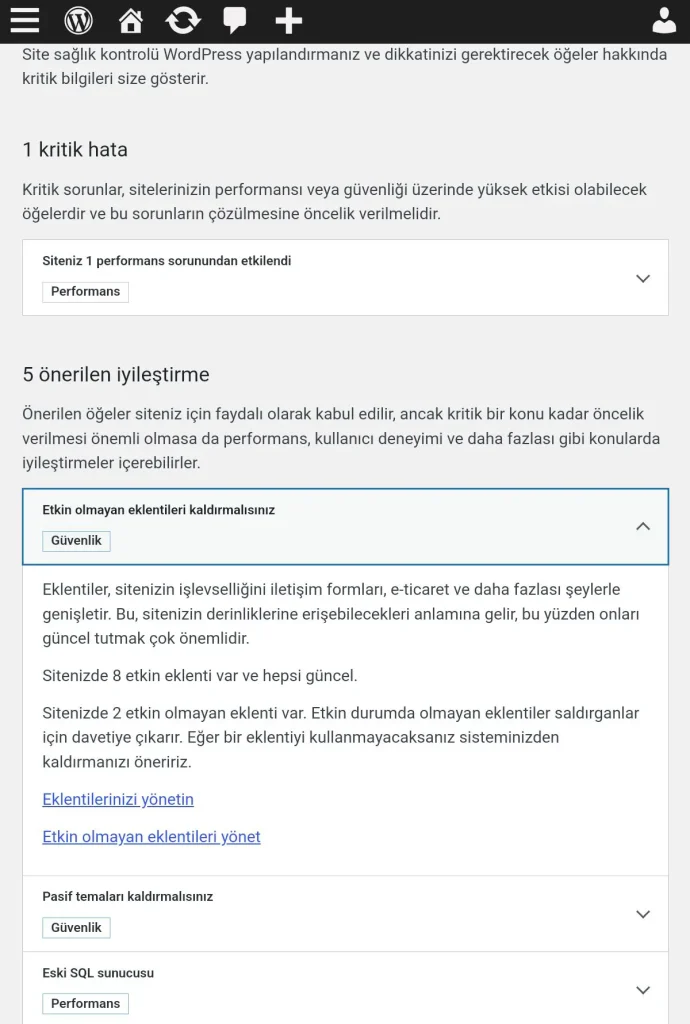Viewport: 690px width, 1024px height.
Task: Click 'Siteniz 1 performans sorunundan etkilendi' heading
Action: [167, 261]
